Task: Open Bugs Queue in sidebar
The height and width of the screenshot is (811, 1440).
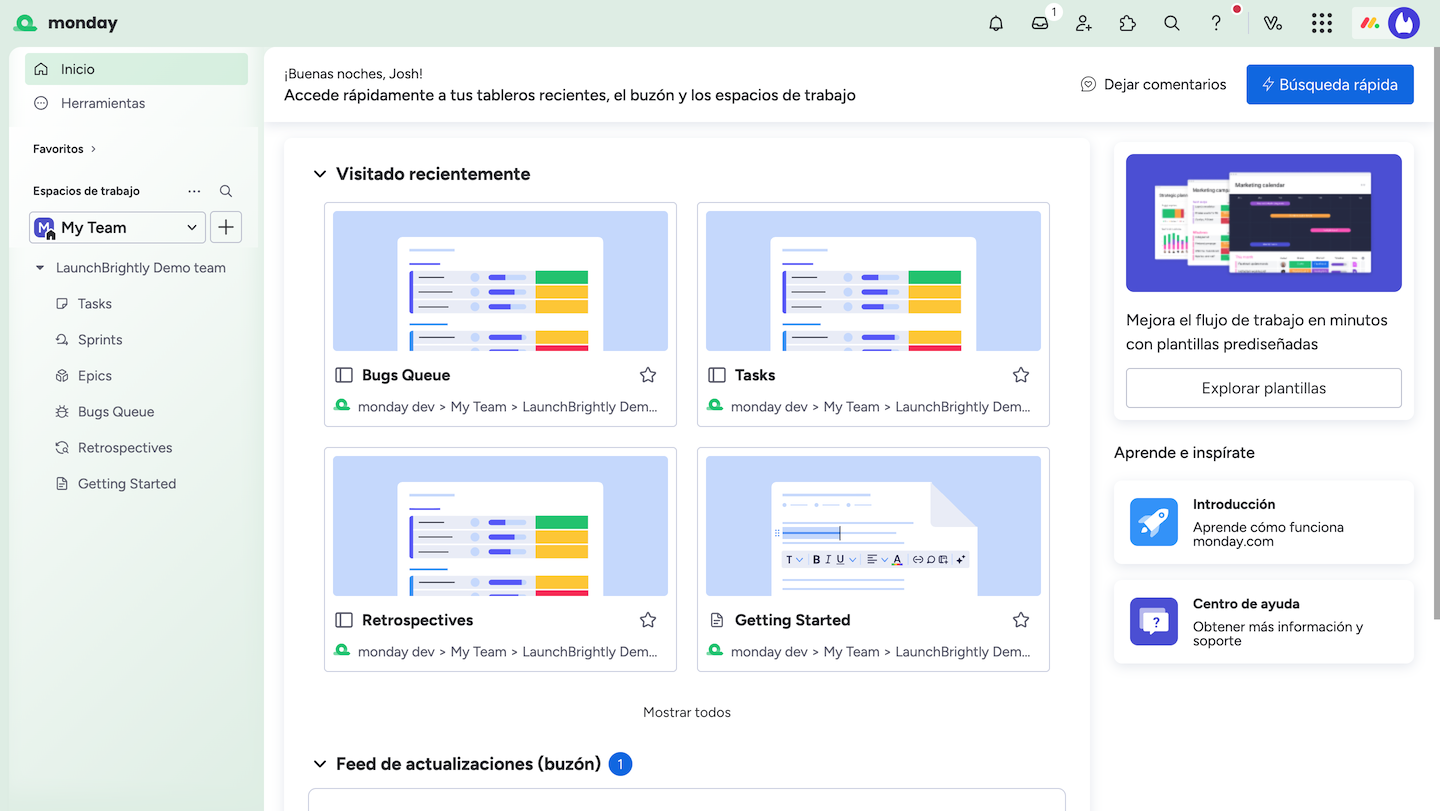Action: tap(116, 412)
